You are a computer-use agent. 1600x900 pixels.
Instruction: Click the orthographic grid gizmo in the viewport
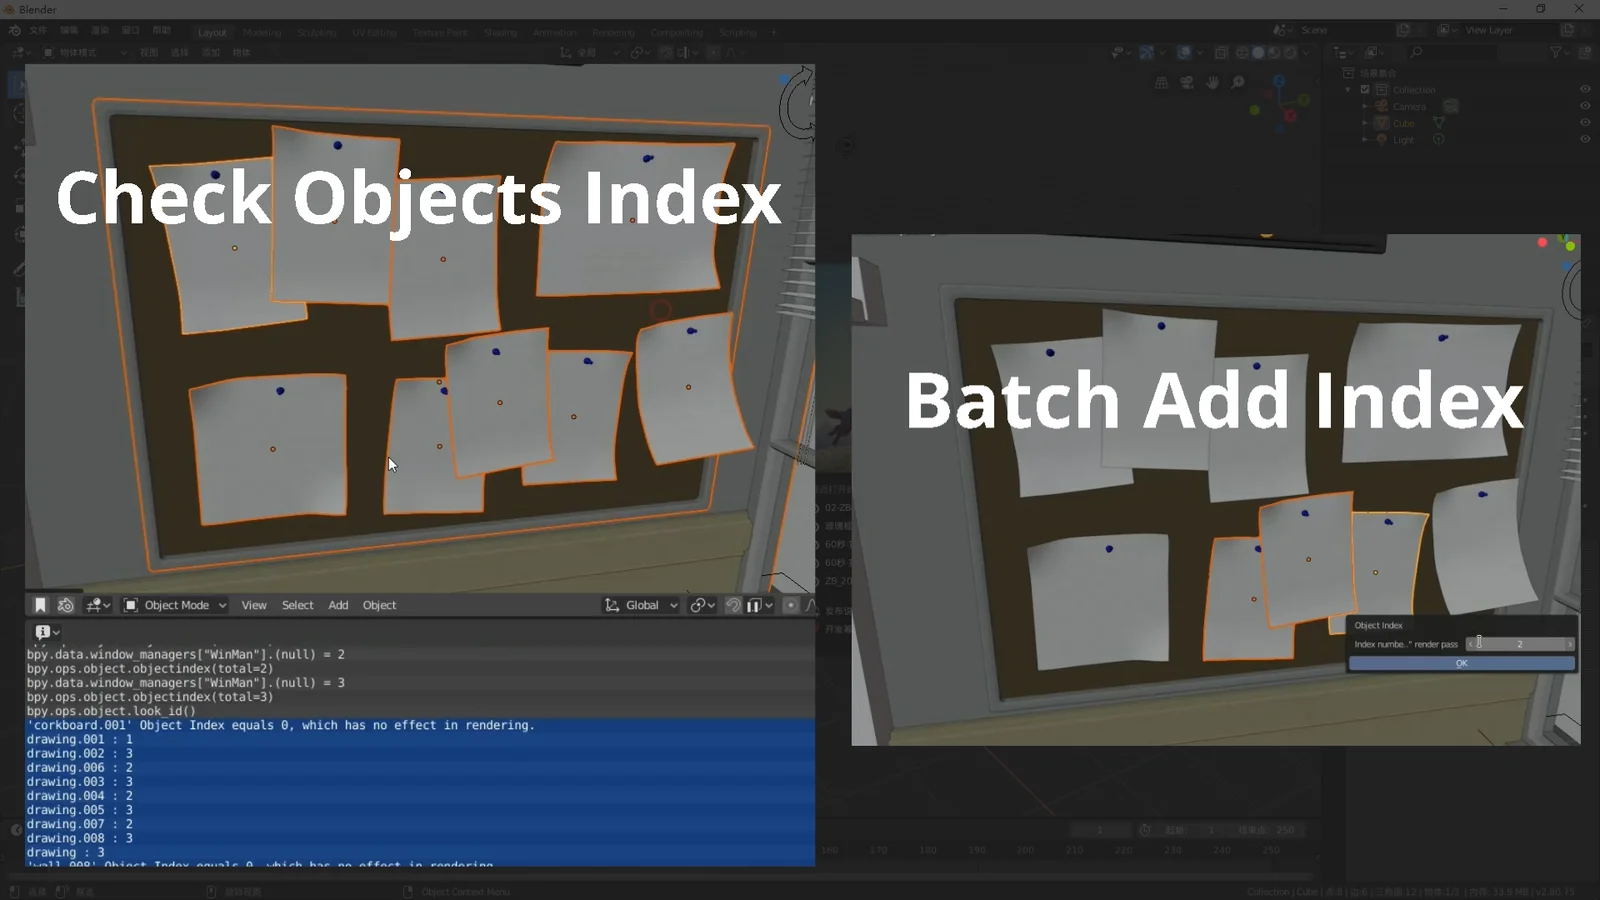tap(1162, 82)
